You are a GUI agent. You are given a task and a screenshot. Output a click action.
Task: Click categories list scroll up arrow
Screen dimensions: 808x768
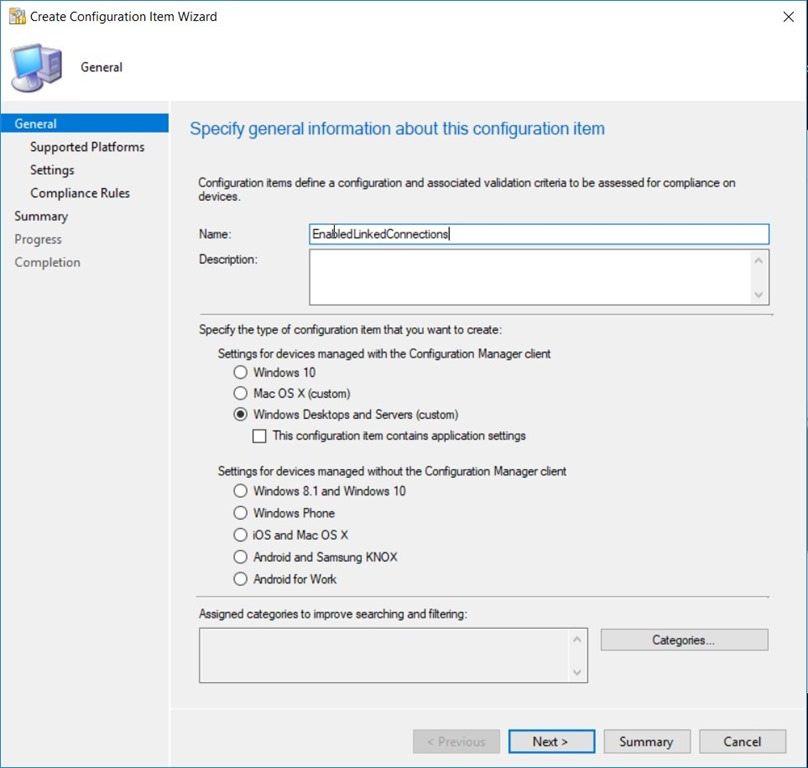pyautogui.click(x=577, y=639)
